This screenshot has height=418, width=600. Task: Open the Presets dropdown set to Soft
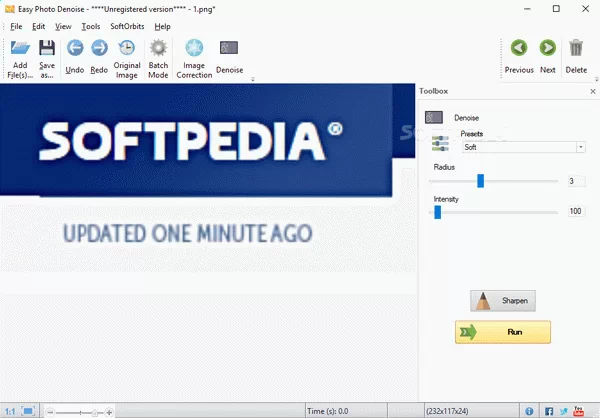[x=522, y=147]
